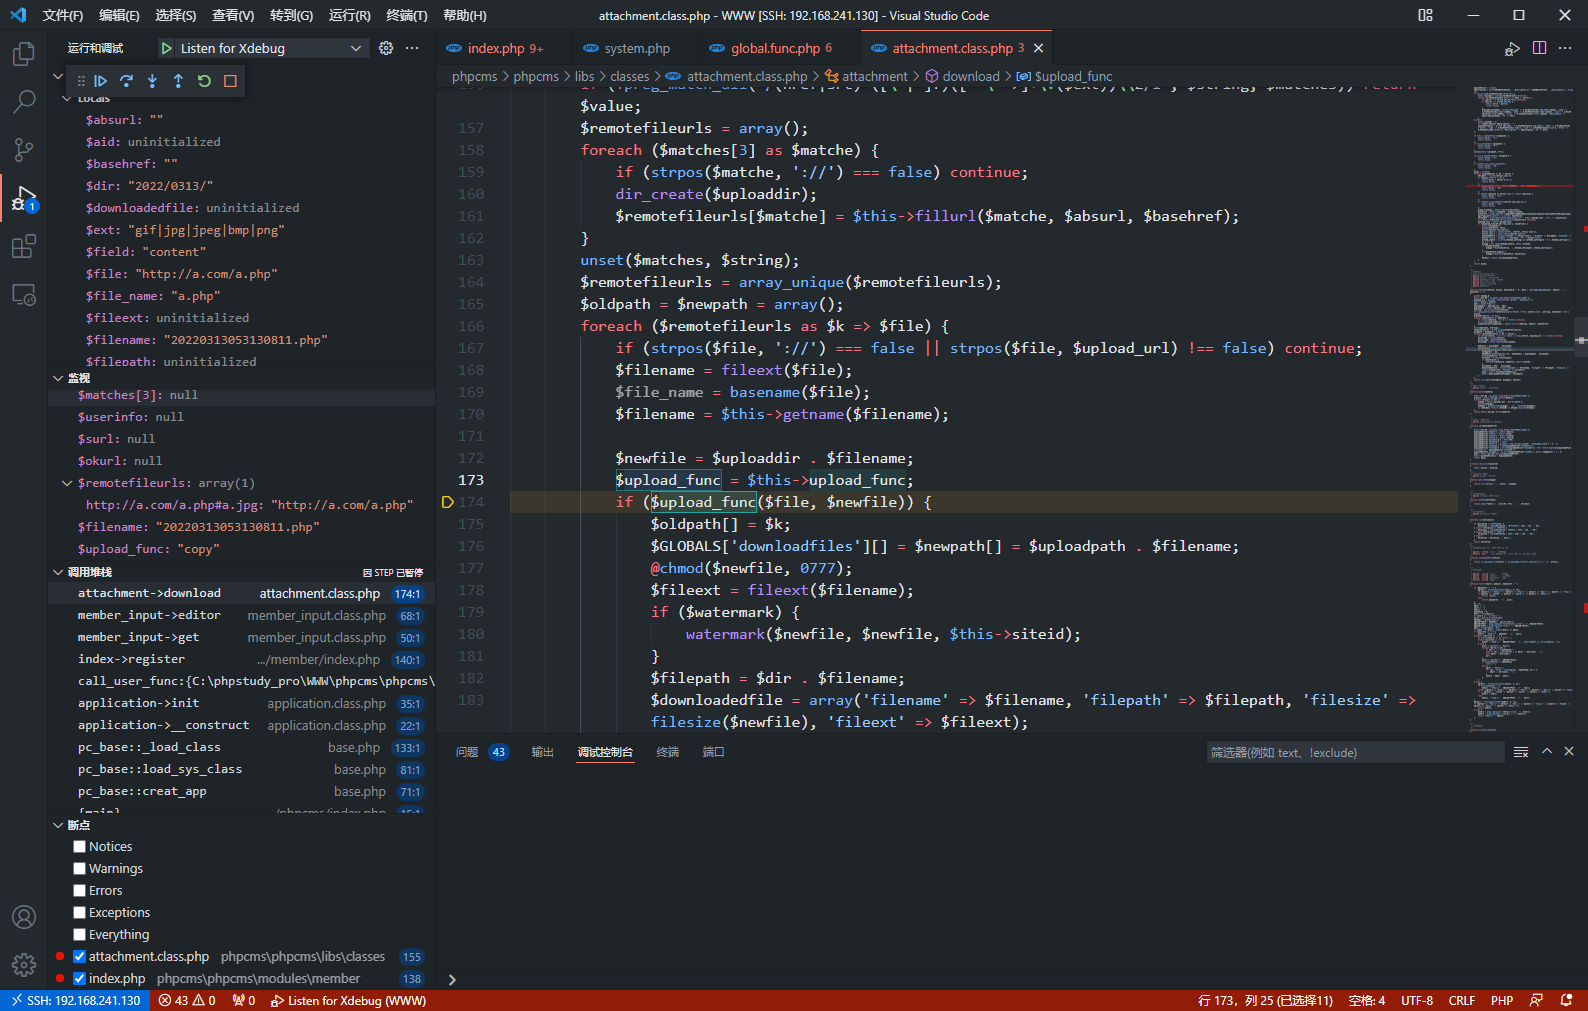This screenshot has height=1011, width=1588.
Task: Open the 运行(R) menu
Action: (349, 15)
